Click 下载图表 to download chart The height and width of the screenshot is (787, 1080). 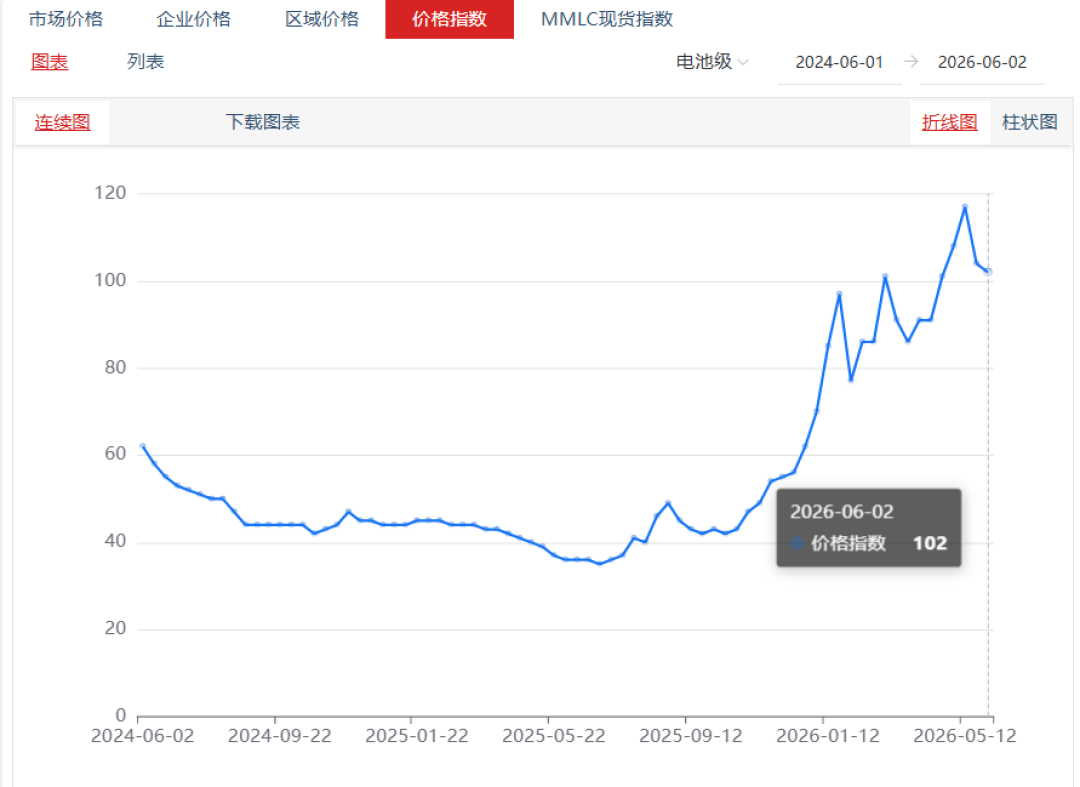tap(262, 123)
